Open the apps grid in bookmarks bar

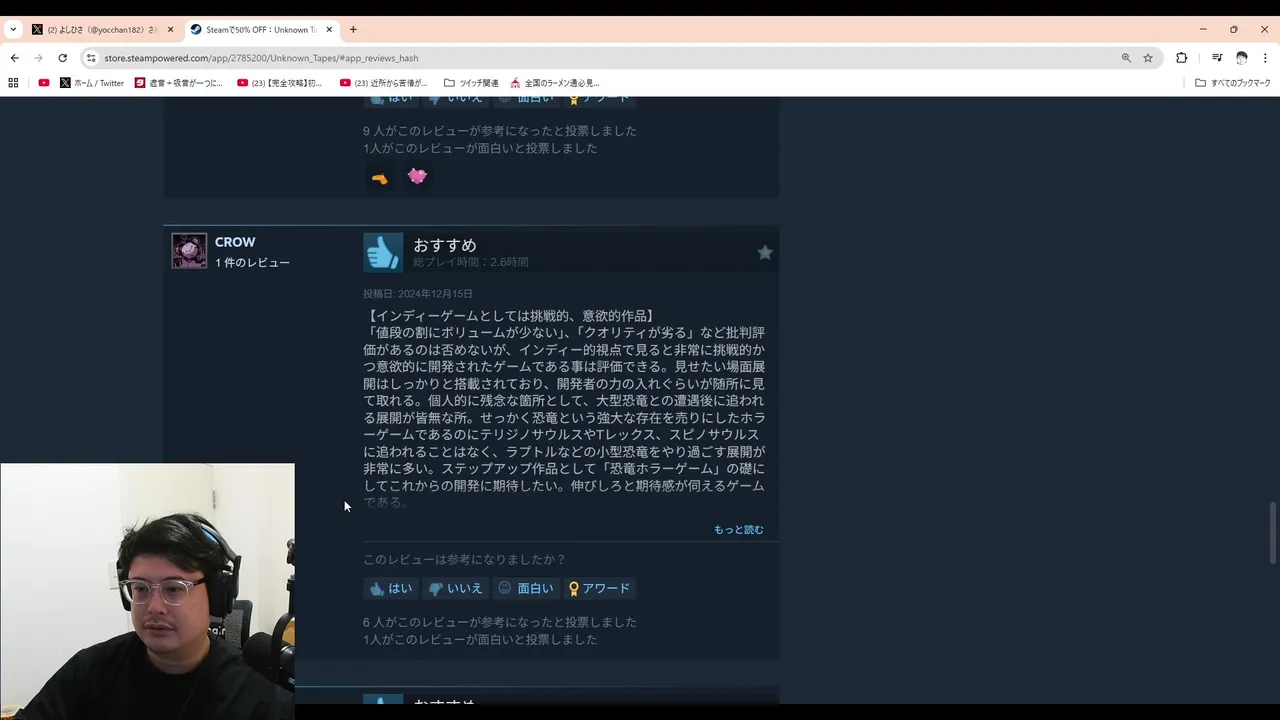click(13, 83)
